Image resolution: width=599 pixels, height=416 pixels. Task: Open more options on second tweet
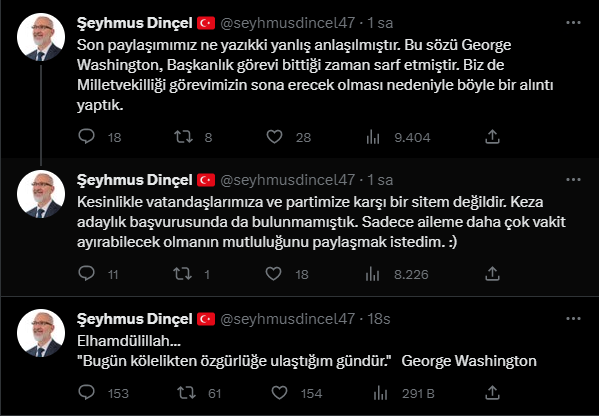[573, 180]
